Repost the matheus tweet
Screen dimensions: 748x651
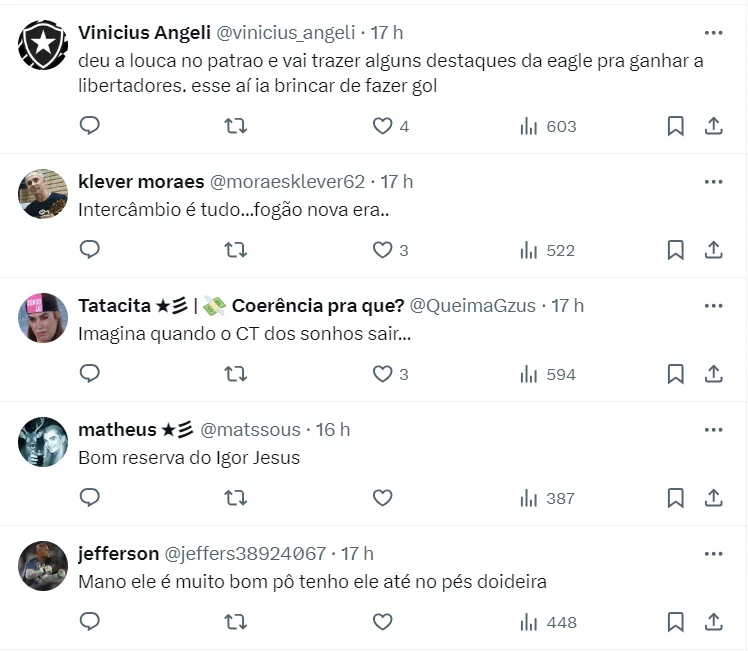point(236,498)
